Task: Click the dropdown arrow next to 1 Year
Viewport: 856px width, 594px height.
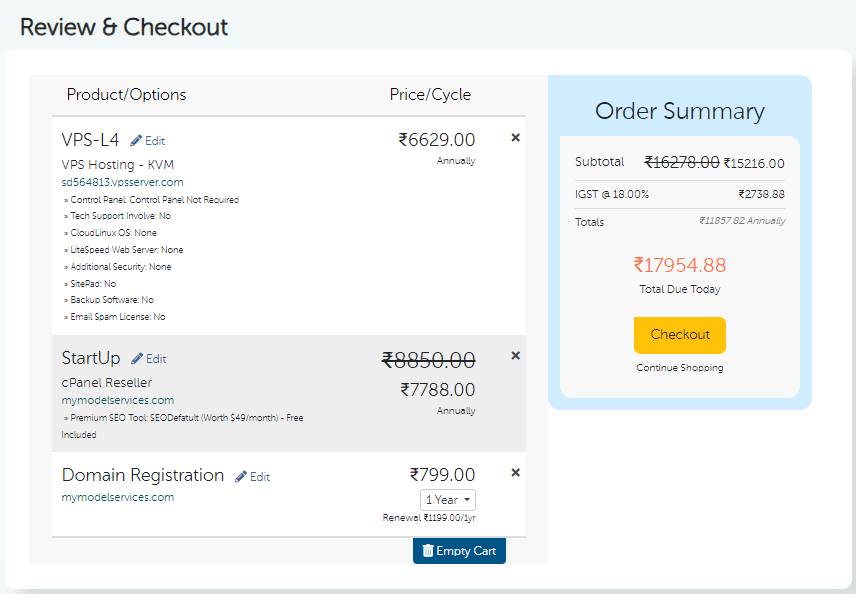Action: point(466,500)
